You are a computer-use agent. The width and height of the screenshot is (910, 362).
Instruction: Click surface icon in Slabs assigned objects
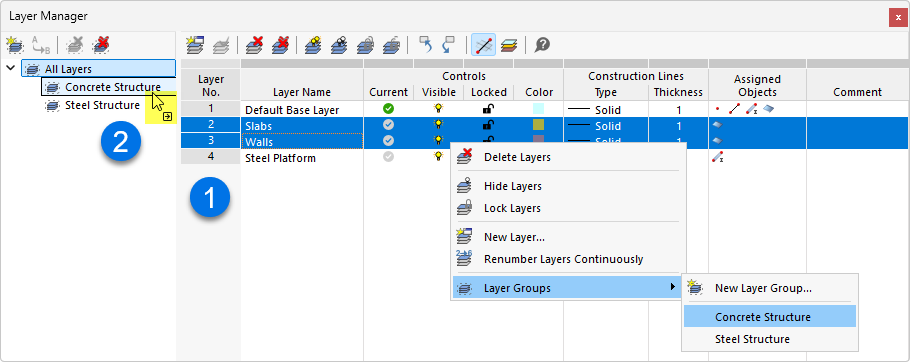[718, 125]
